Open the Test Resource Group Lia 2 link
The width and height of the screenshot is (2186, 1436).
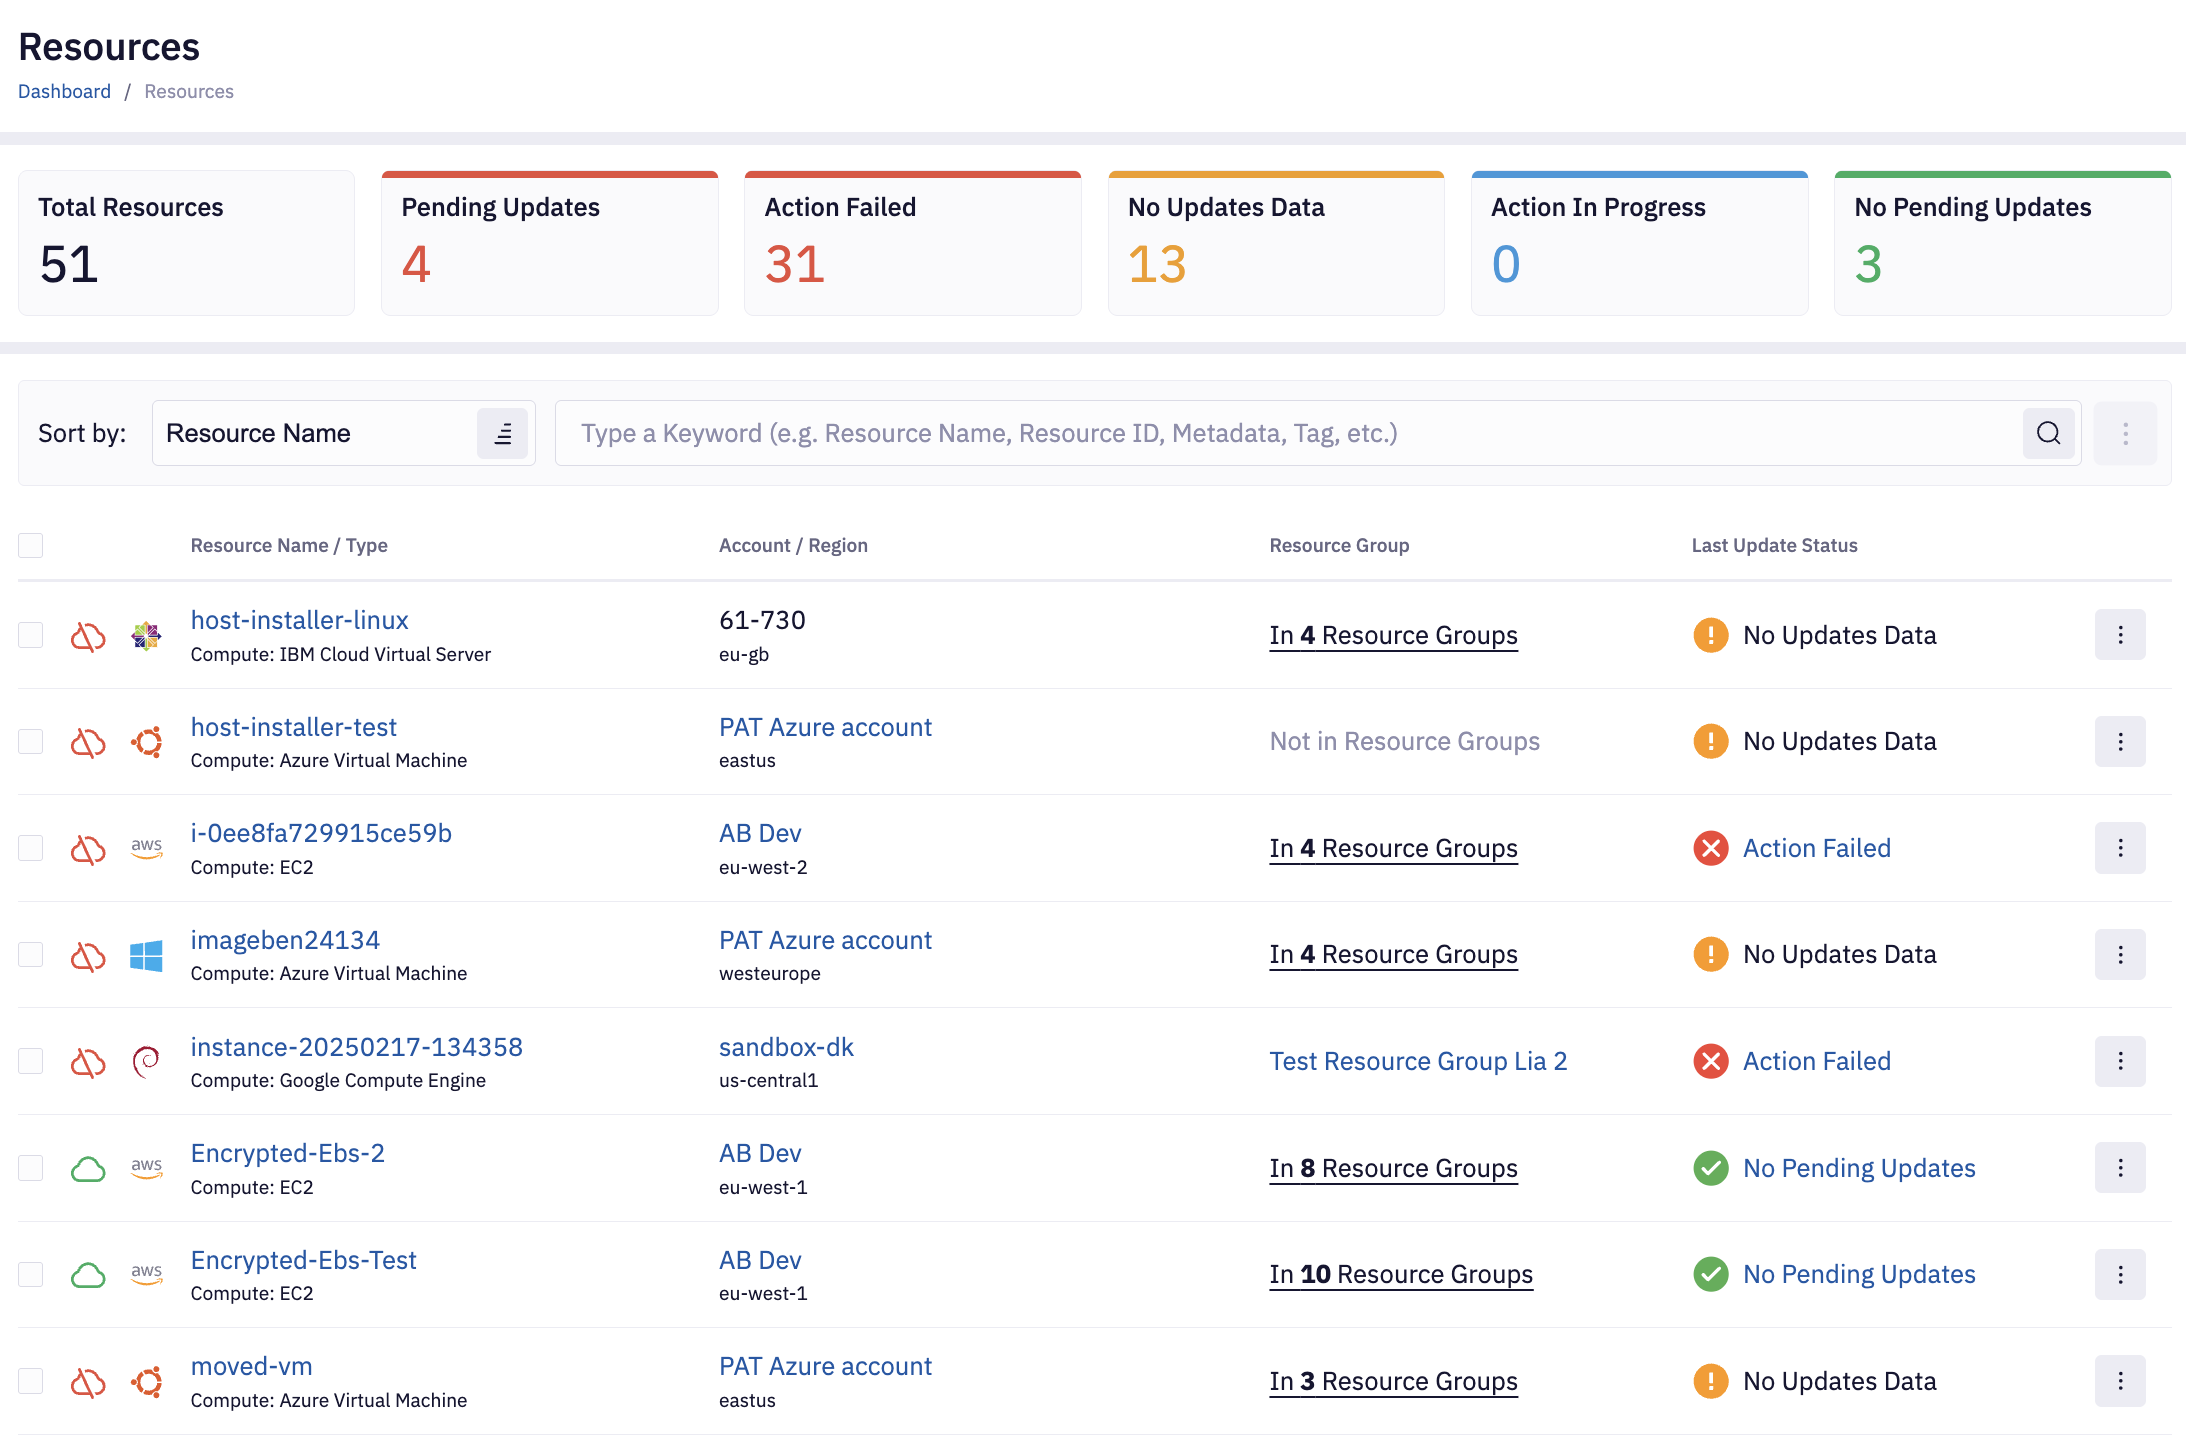[x=1418, y=1061]
